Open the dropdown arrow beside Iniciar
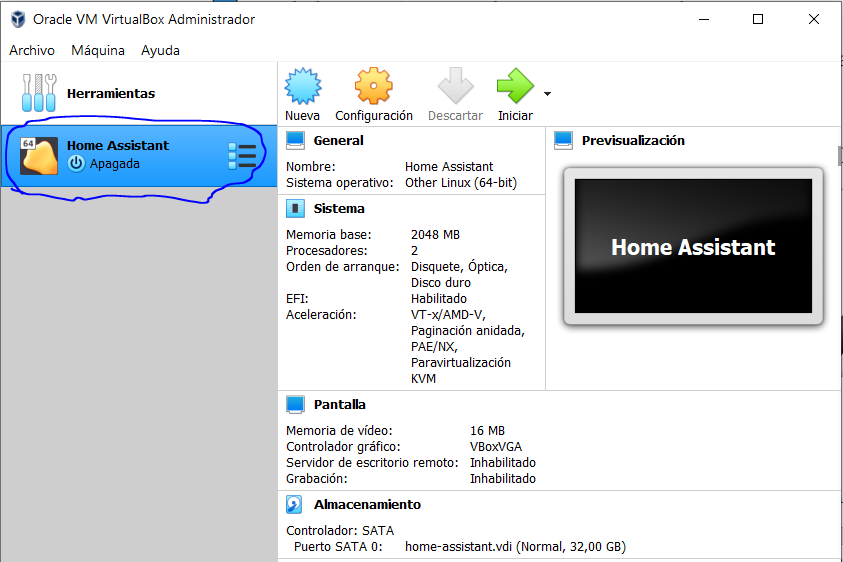The height and width of the screenshot is (562, 843). pyautogui.click(x=547, y=94)
